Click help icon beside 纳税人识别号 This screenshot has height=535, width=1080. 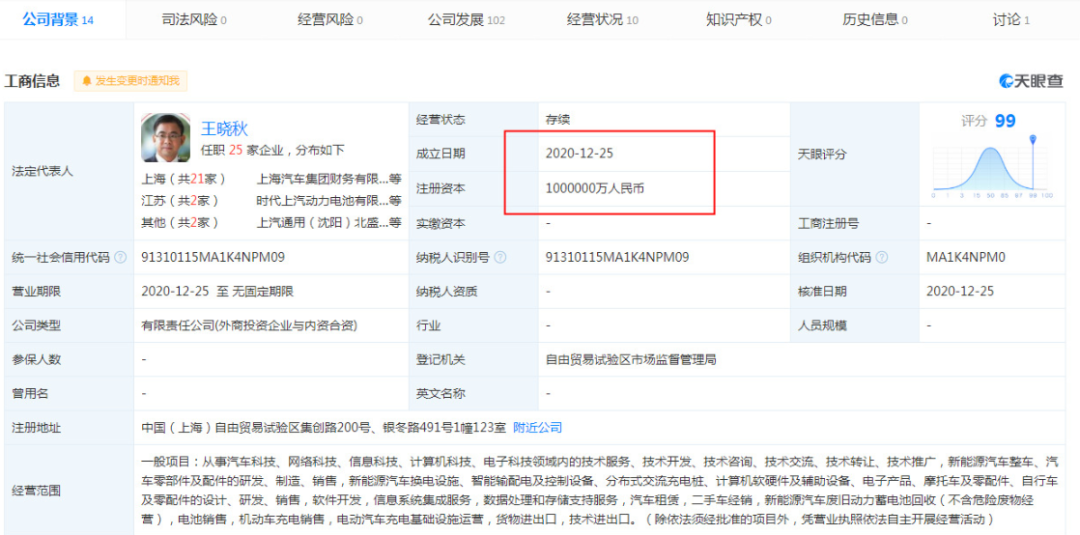pyautogui.click(x=500, y=257)
